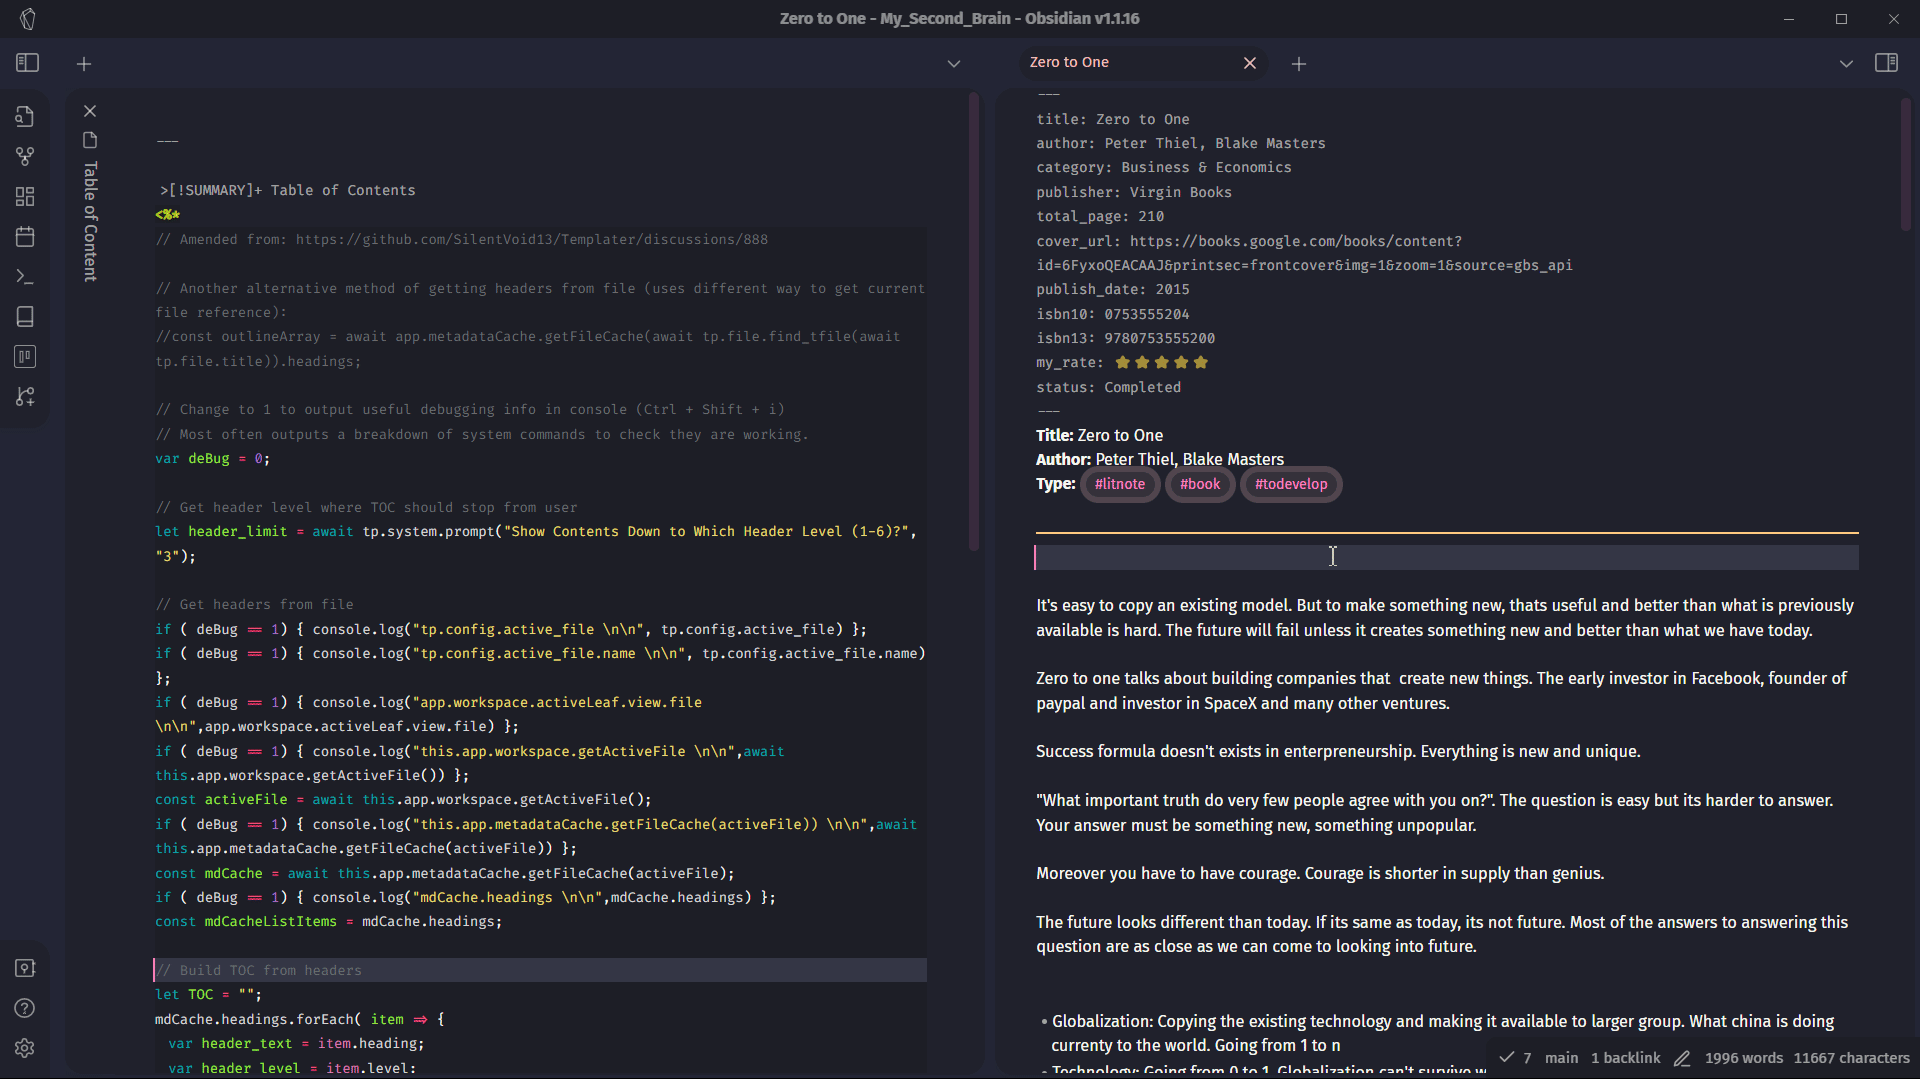This screenshot has height=1079, width=1920.
Task: Open the help icon in ribbon
Action: point(25,1008)
